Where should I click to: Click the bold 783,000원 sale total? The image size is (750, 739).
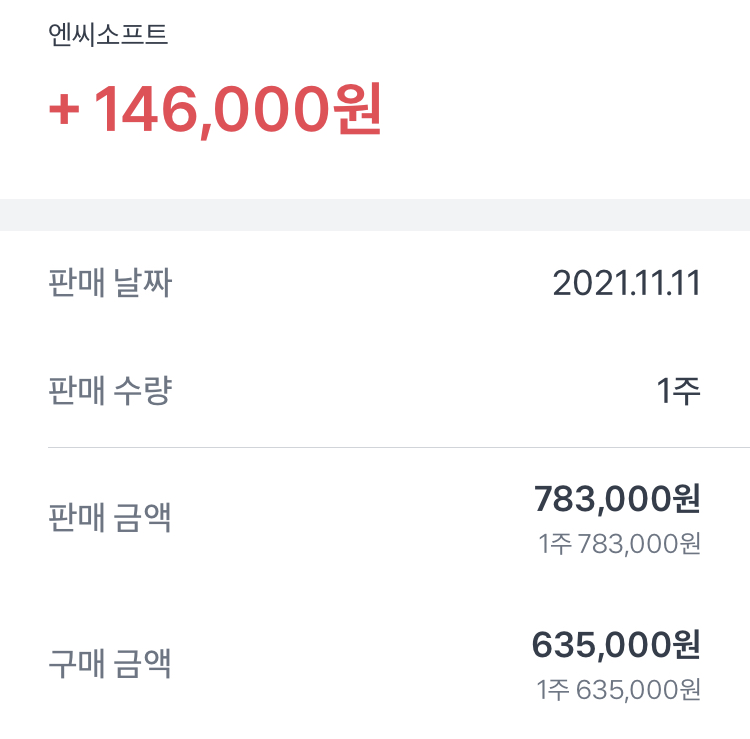tap(617, 498)
